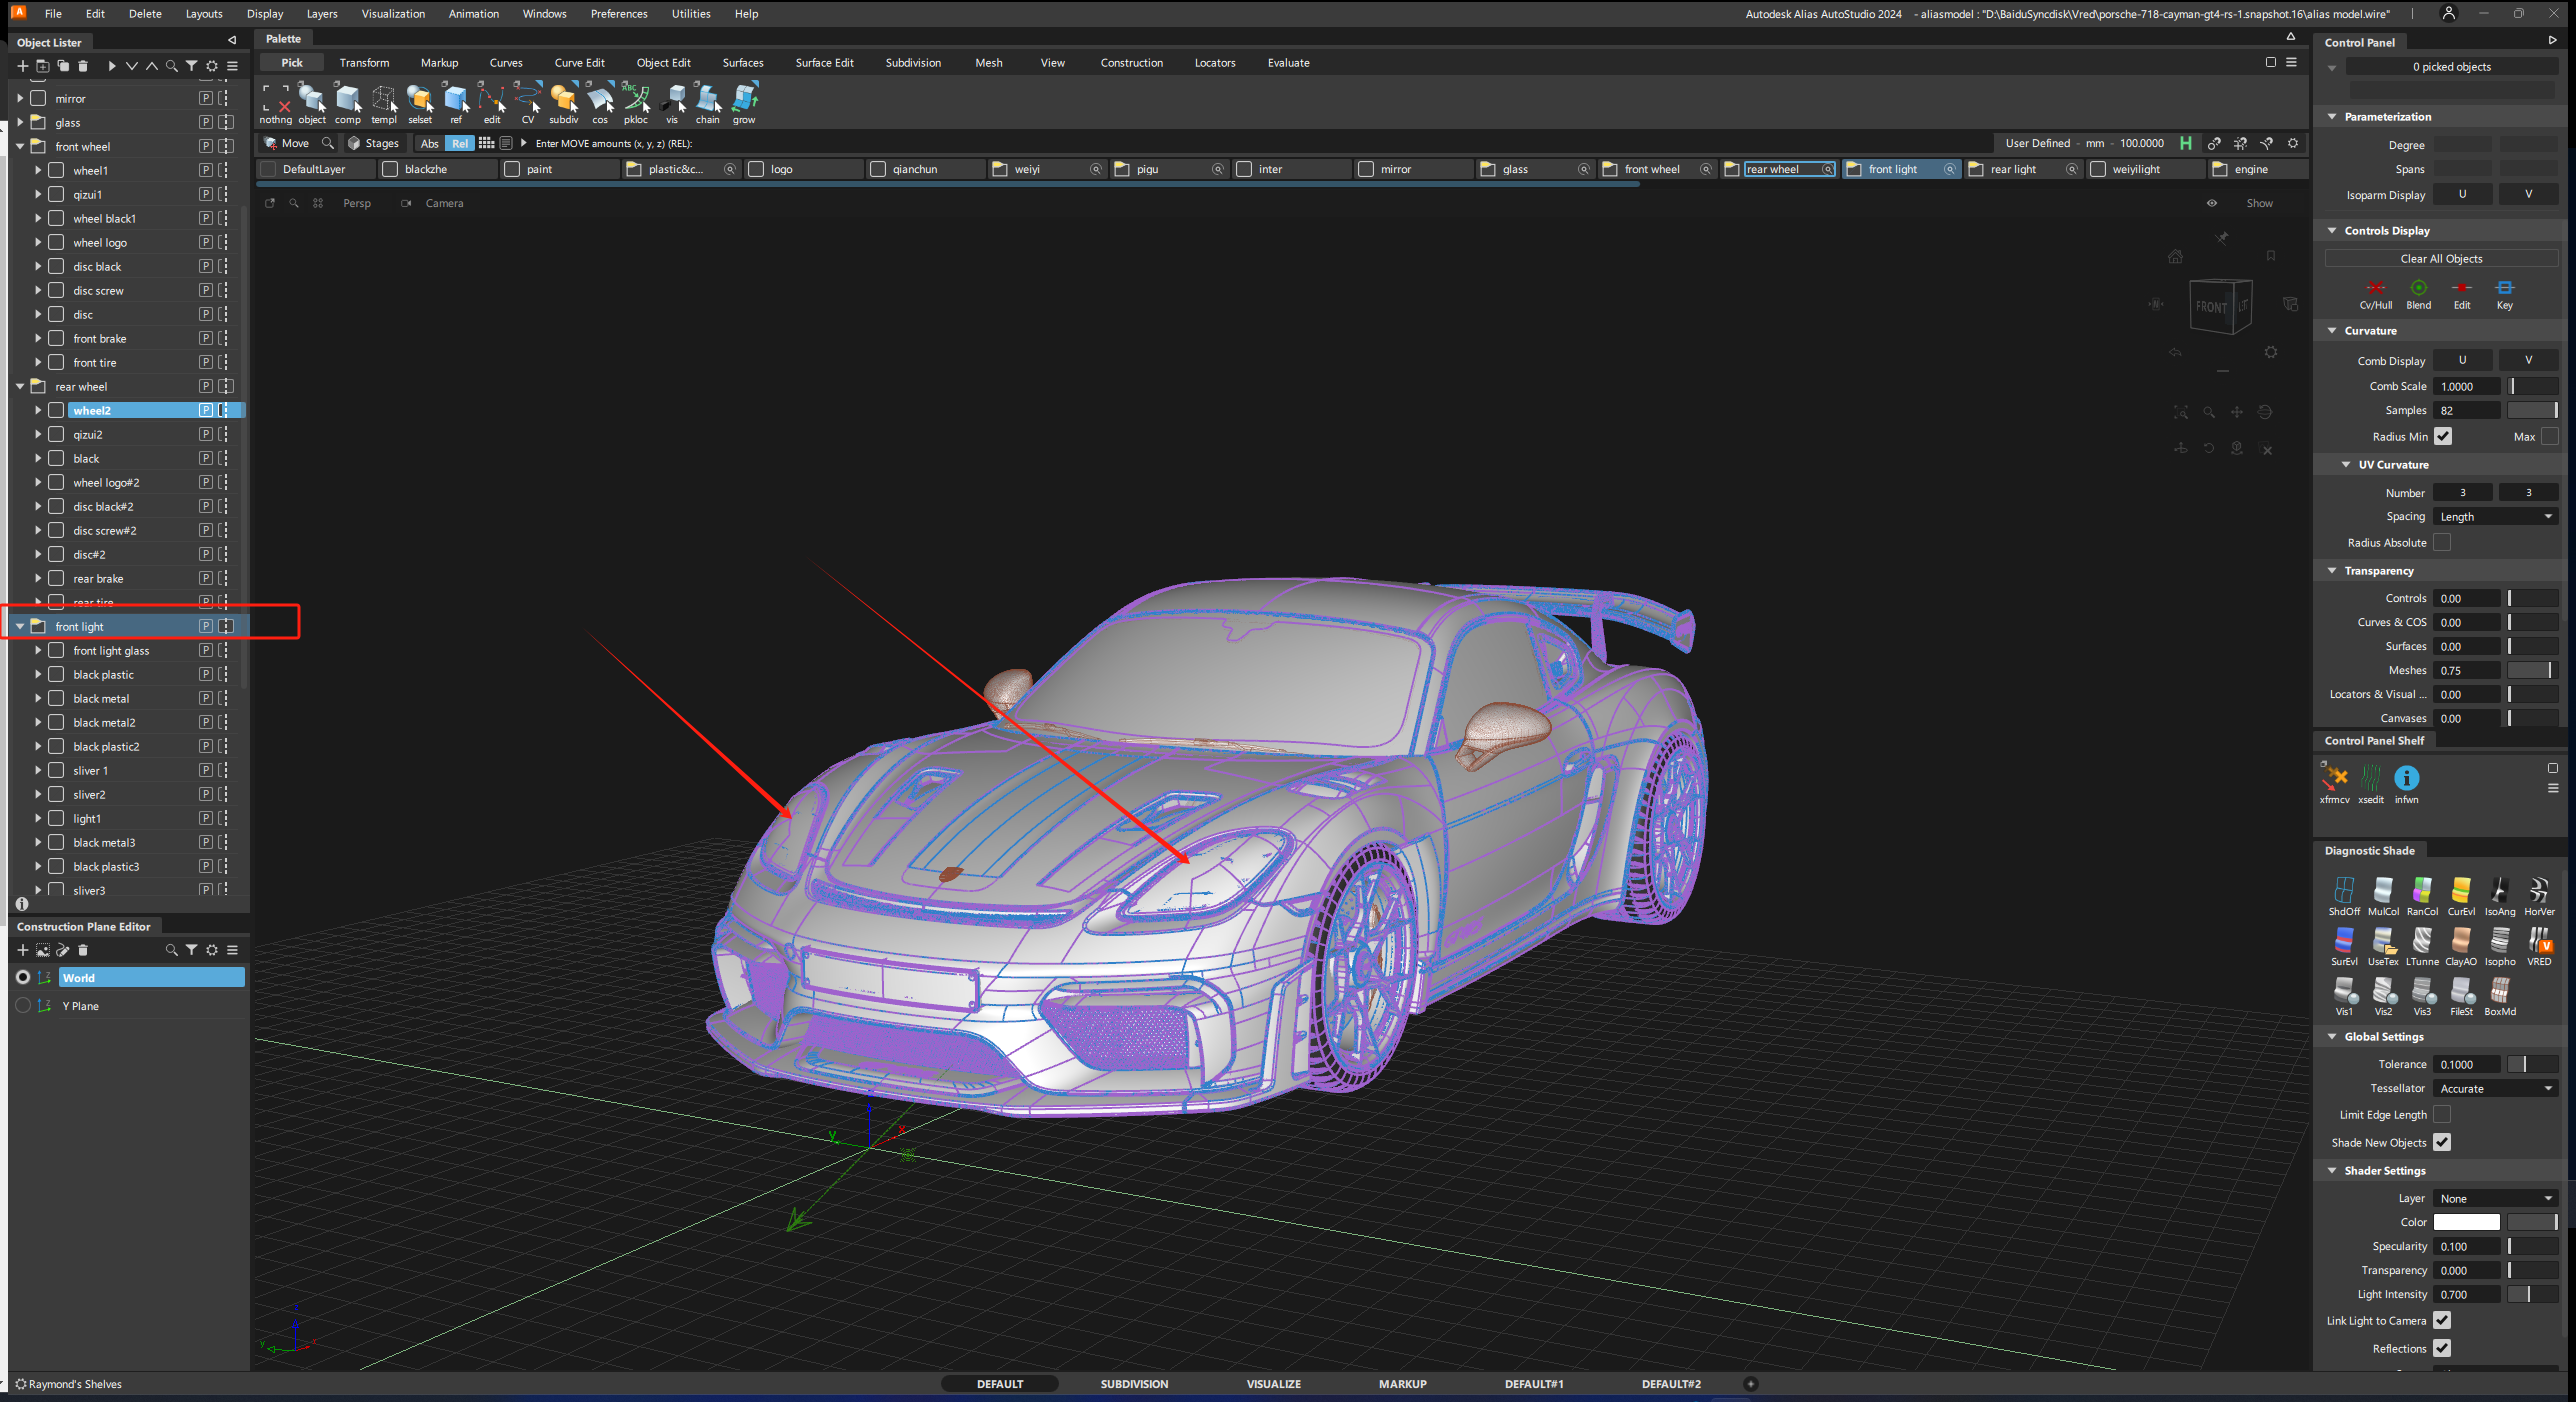Toggle the Reflections checkbox
2576x1402 pixels.
pos(2444,1348)
